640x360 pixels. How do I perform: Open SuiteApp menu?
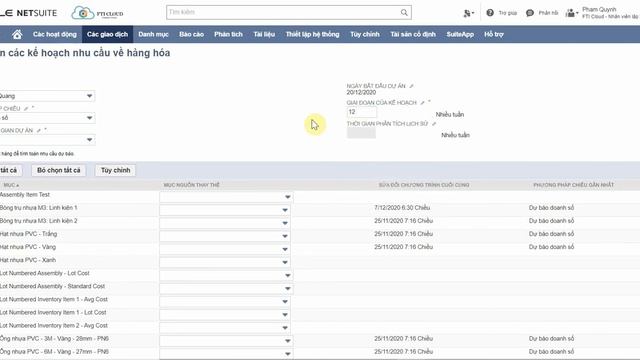tap(460, 34)
